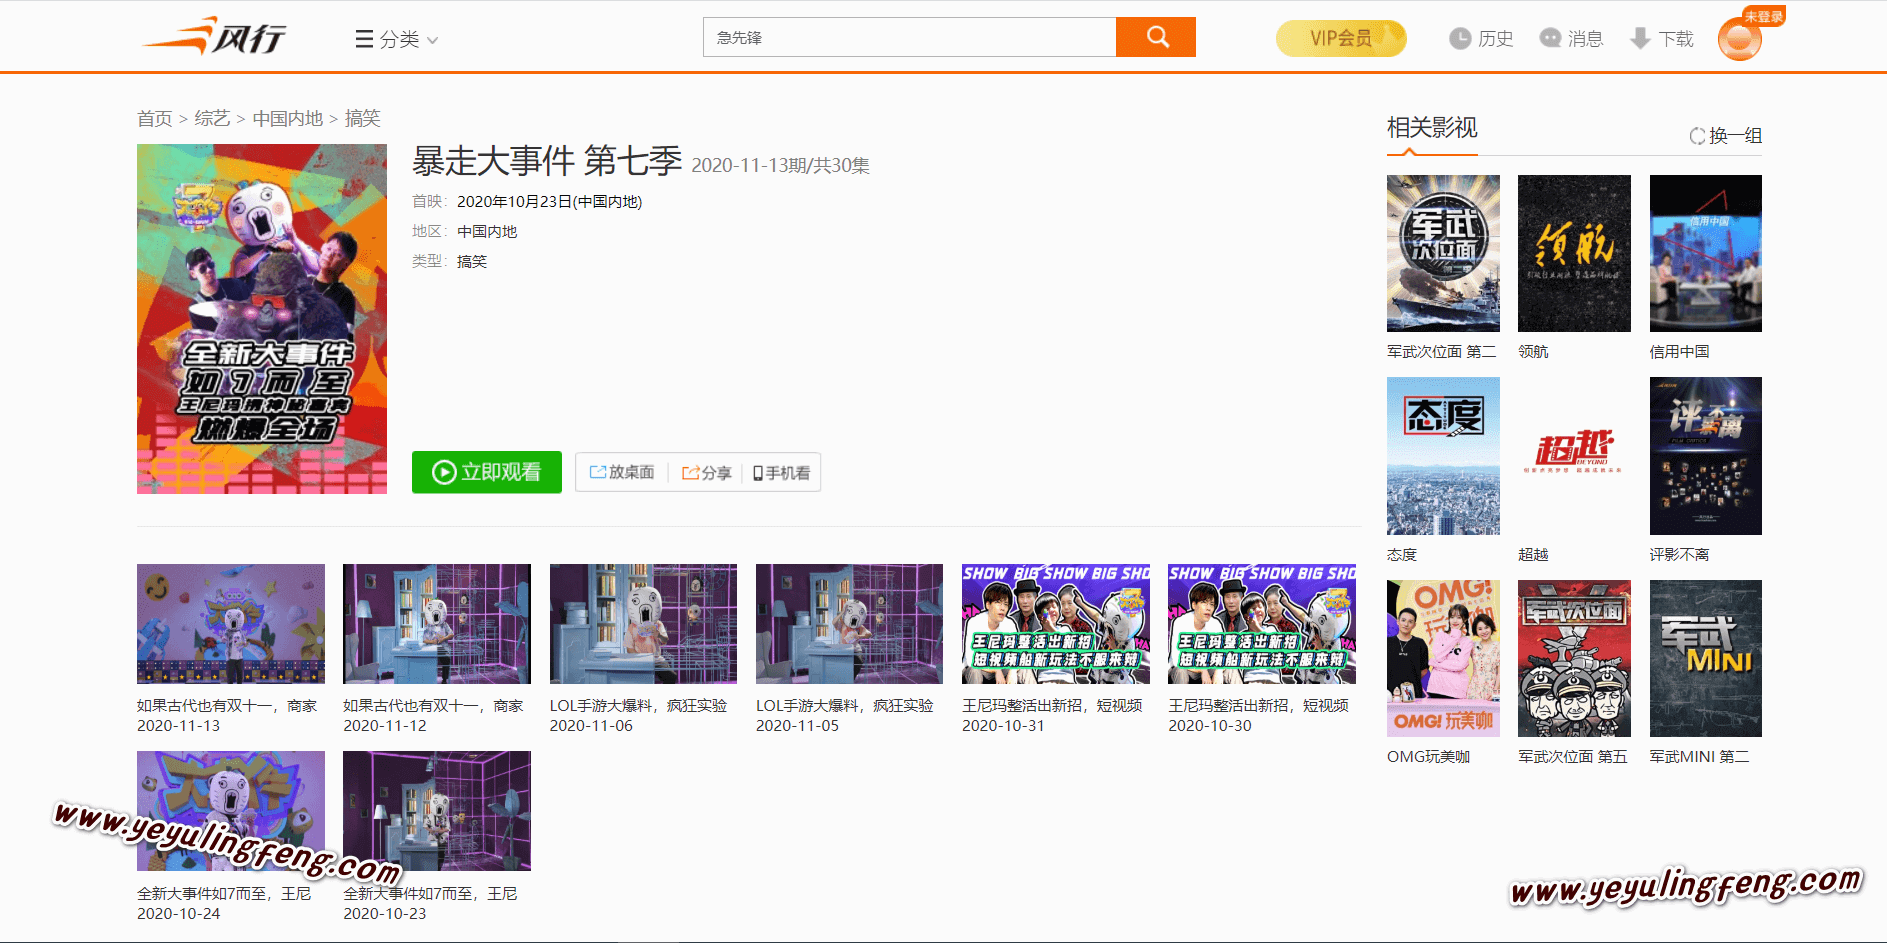Open 消息 messages
1887x943 pixels.
(1571, 38)
